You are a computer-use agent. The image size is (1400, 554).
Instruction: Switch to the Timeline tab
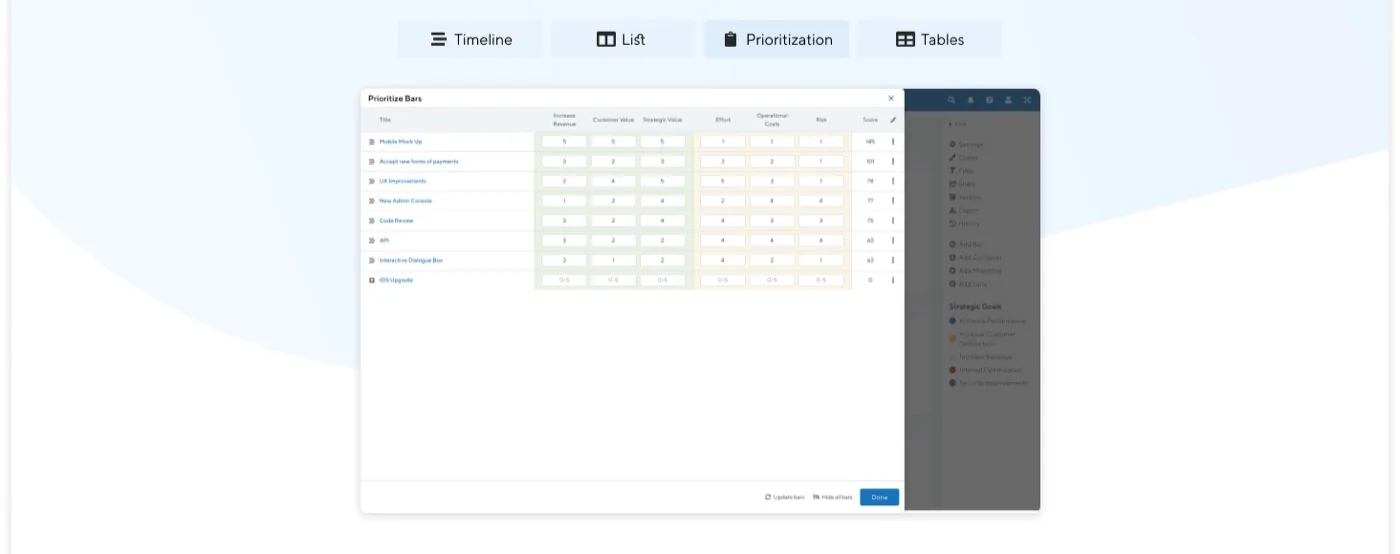(471, 40)
